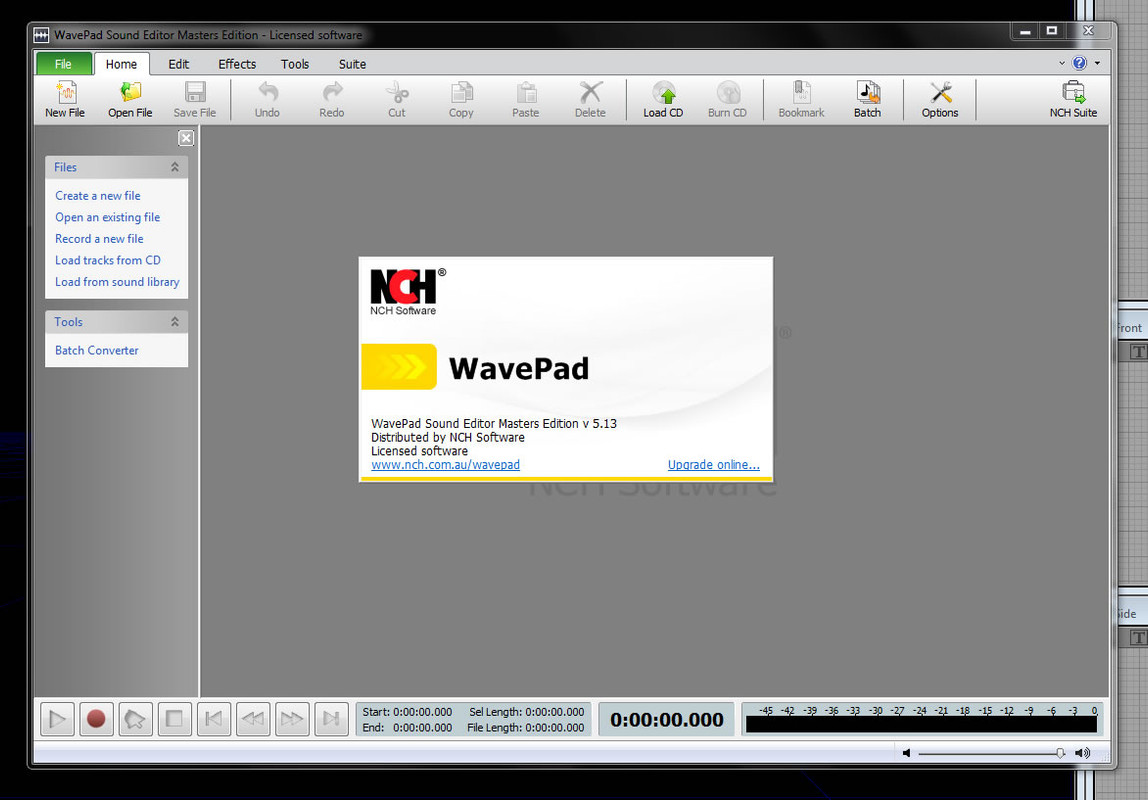Click the Stop square button
Screen dimensions: 1148x800
click(x=174, y=719)
